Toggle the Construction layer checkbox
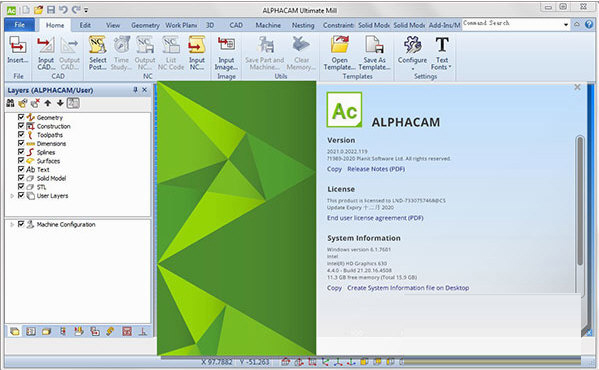599x370 pixels. [x=21, y=126]
